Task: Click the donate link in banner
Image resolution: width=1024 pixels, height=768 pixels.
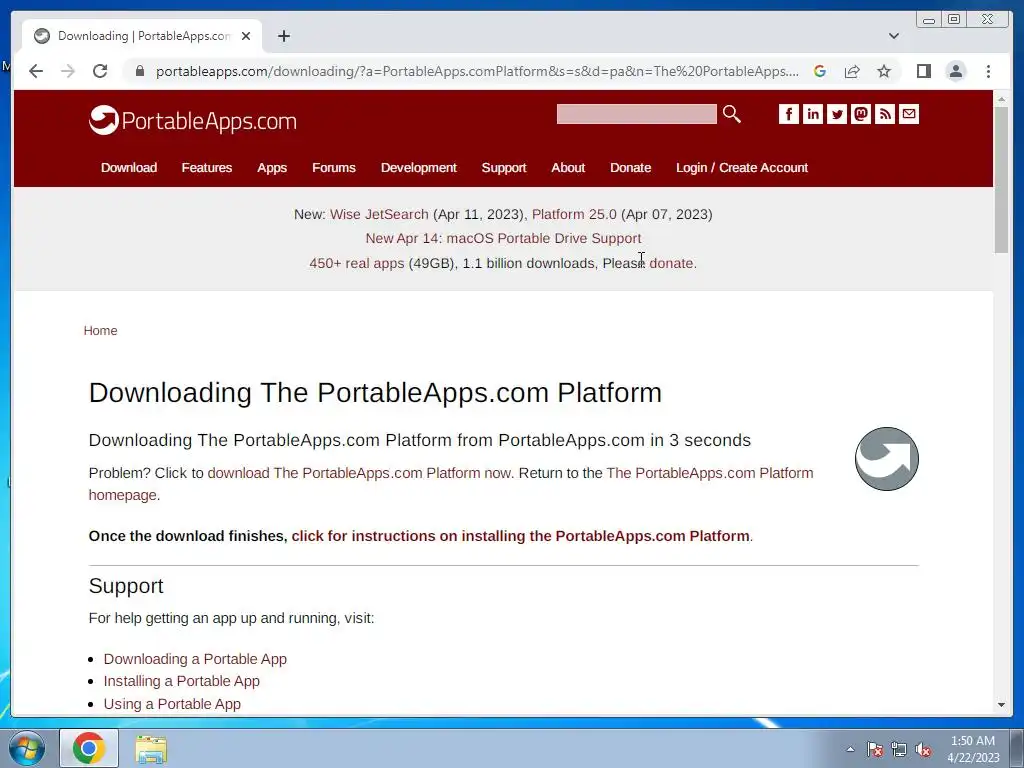Action: [671, 263]
